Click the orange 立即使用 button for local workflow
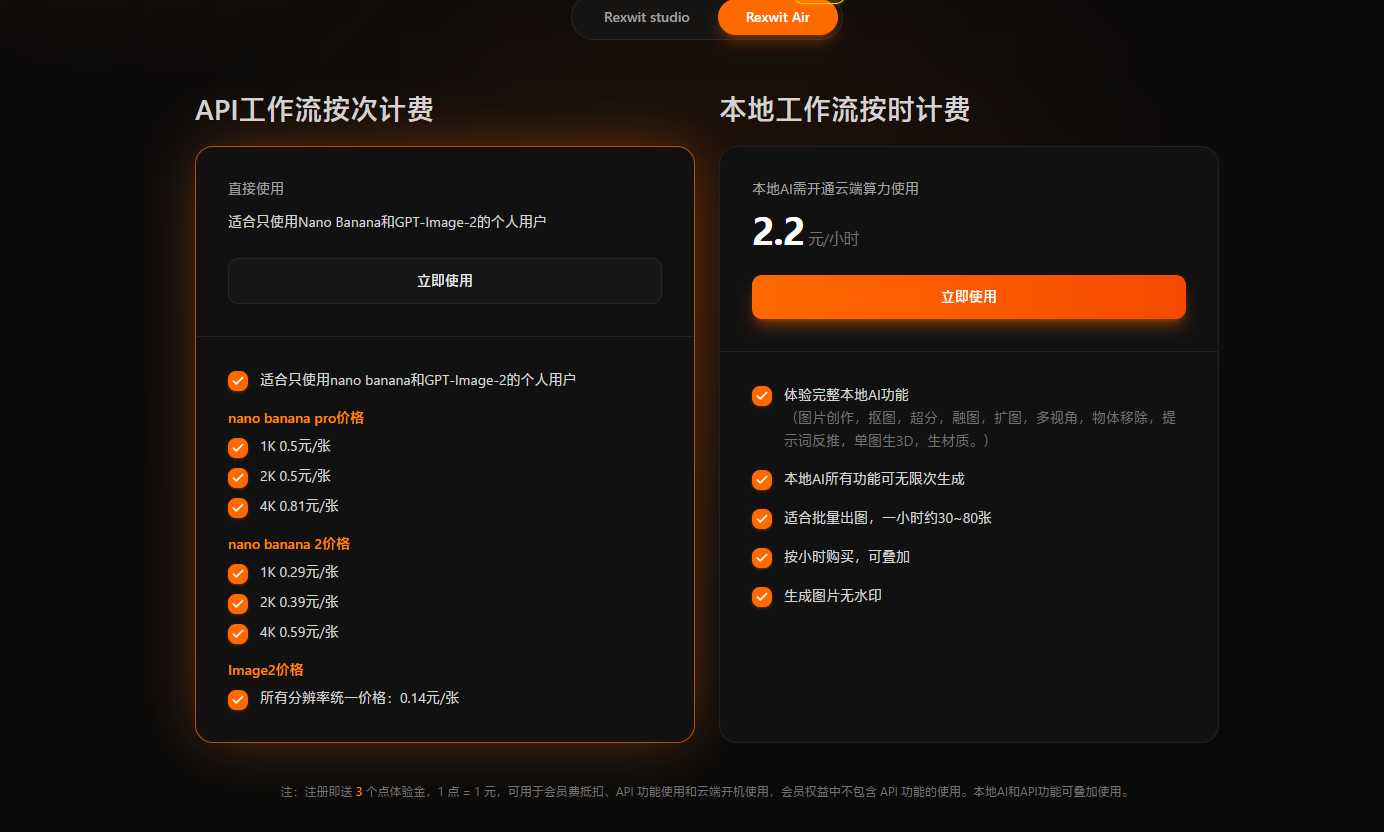 coord(969,297)
